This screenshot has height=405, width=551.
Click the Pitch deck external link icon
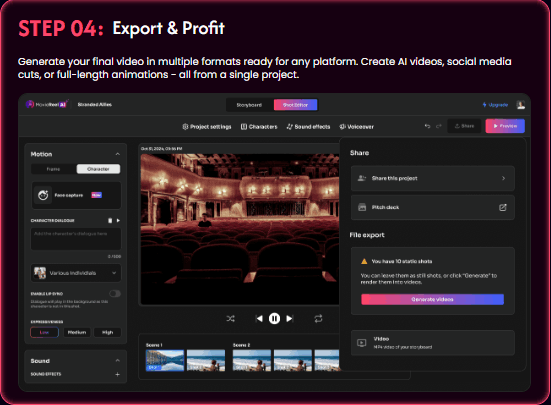[x=503, y=208]
